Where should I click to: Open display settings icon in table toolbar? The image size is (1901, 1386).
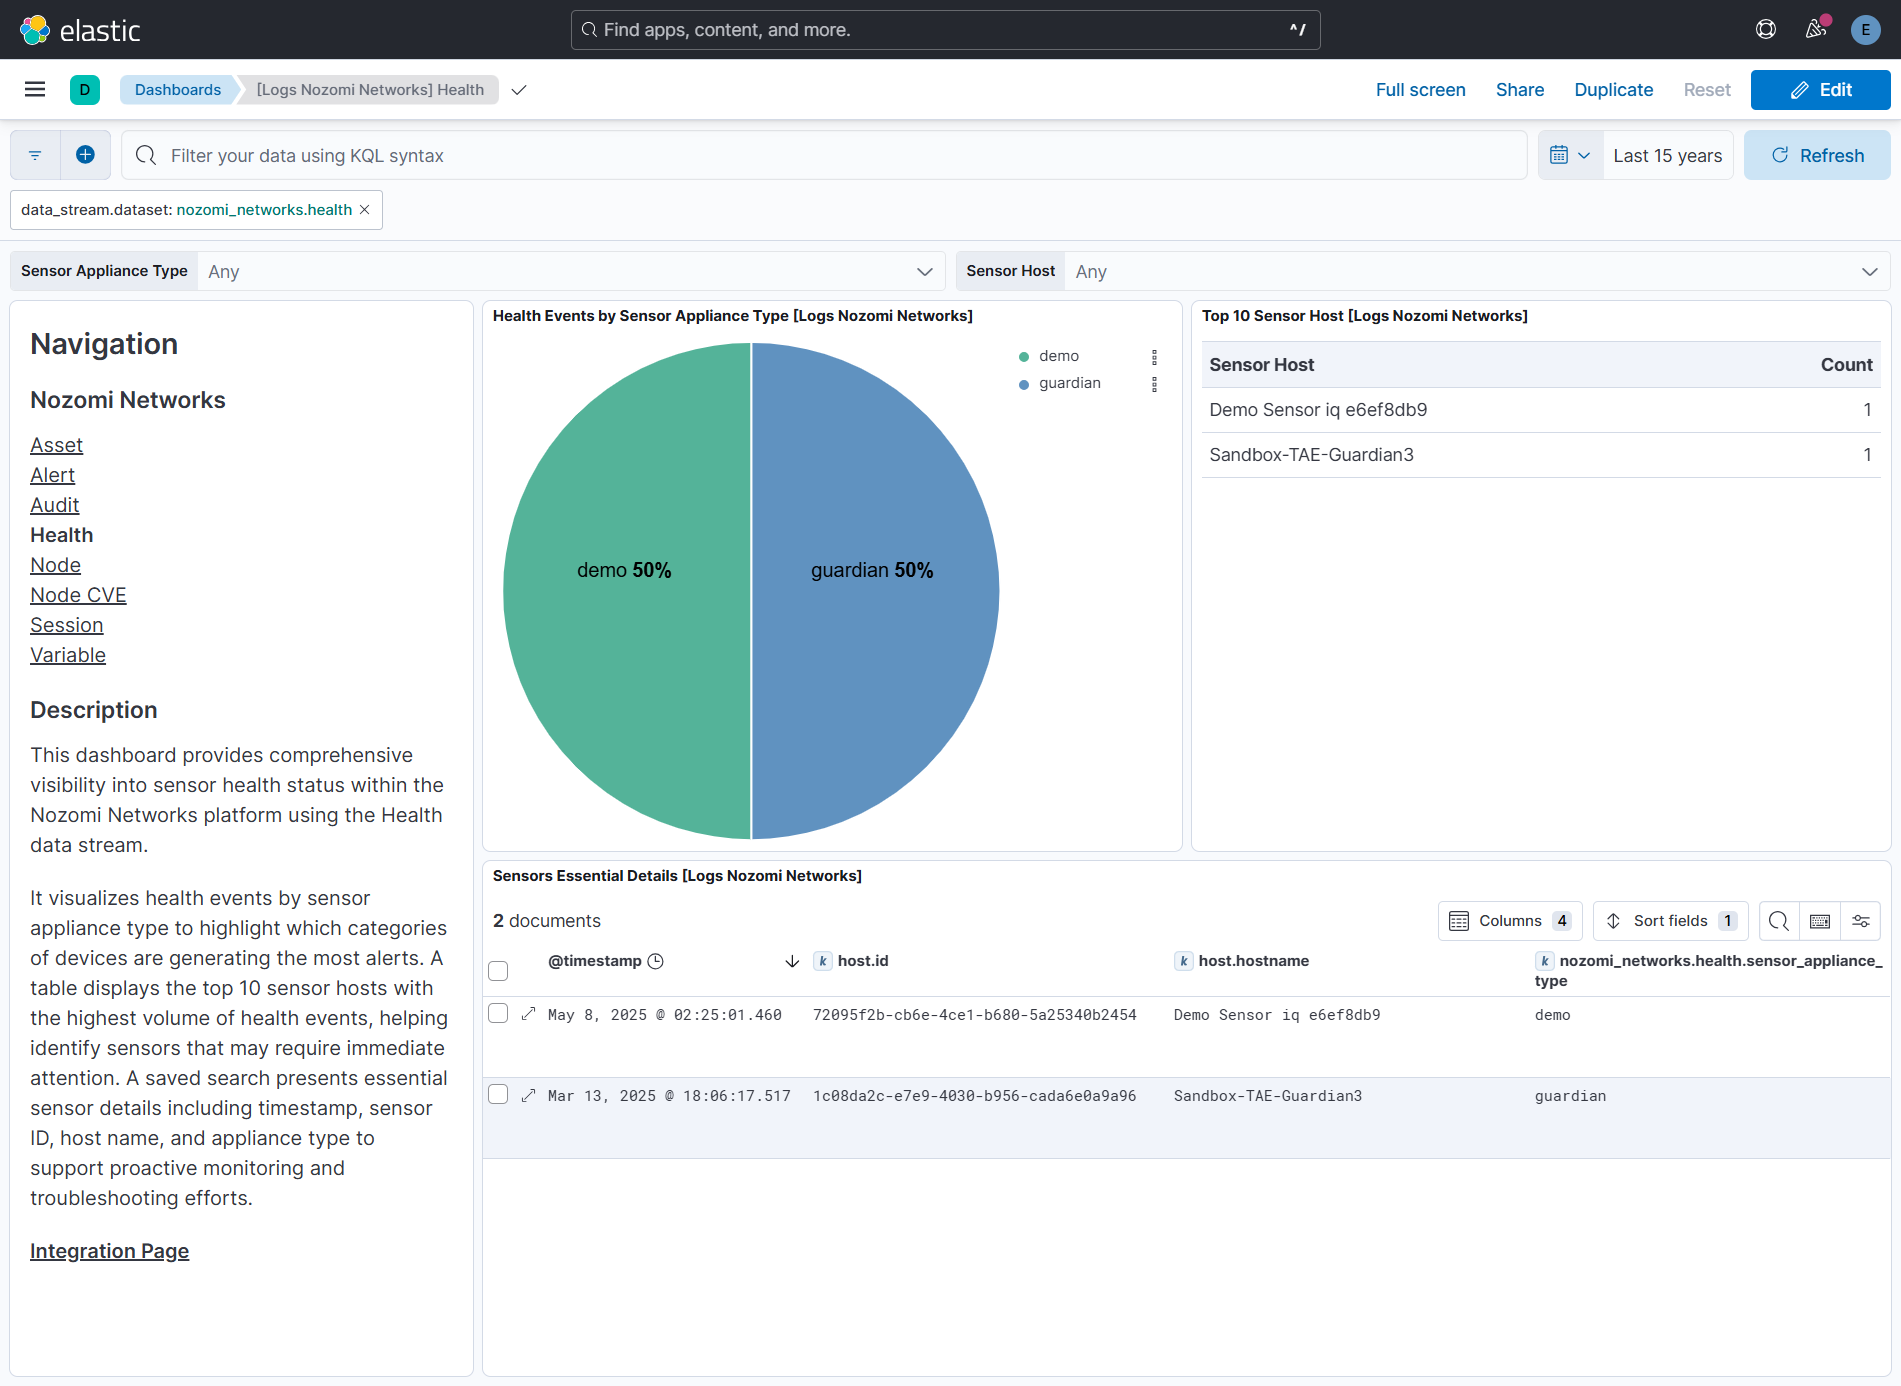point(1861,921)
